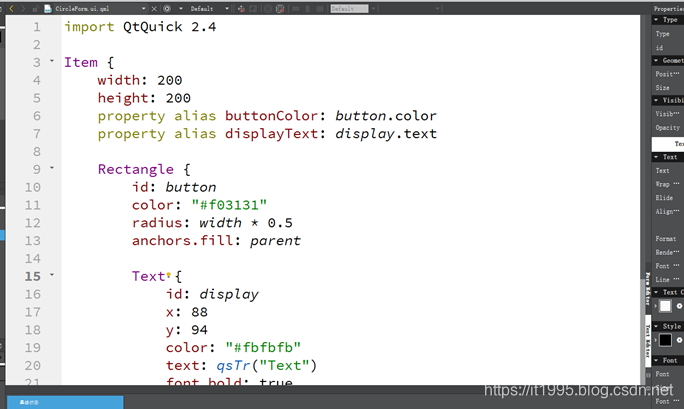Click the color value "#f03131"
Image resolution: width=684 pixels, height=409 pixels.
pos(229,205)
